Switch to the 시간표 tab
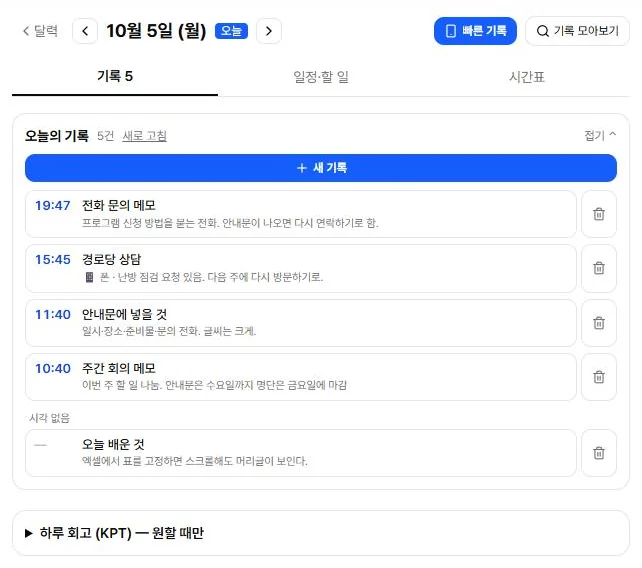Image resolution: width=642 pixels, height=568 pixels. [527, 77]
